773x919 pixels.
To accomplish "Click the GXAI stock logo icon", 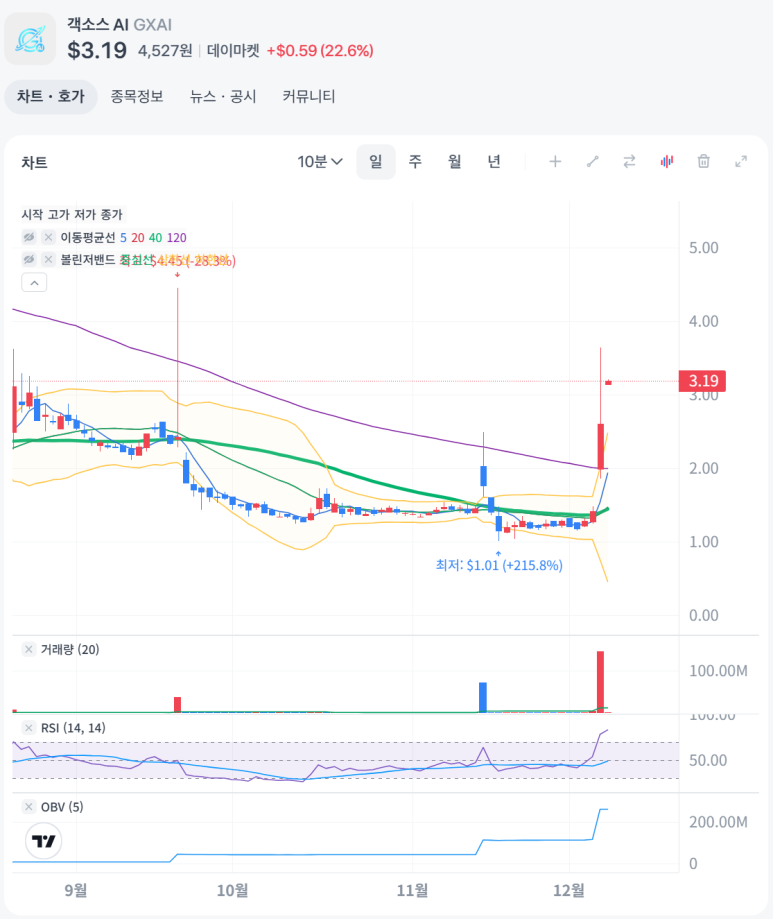I will point(30,39).
